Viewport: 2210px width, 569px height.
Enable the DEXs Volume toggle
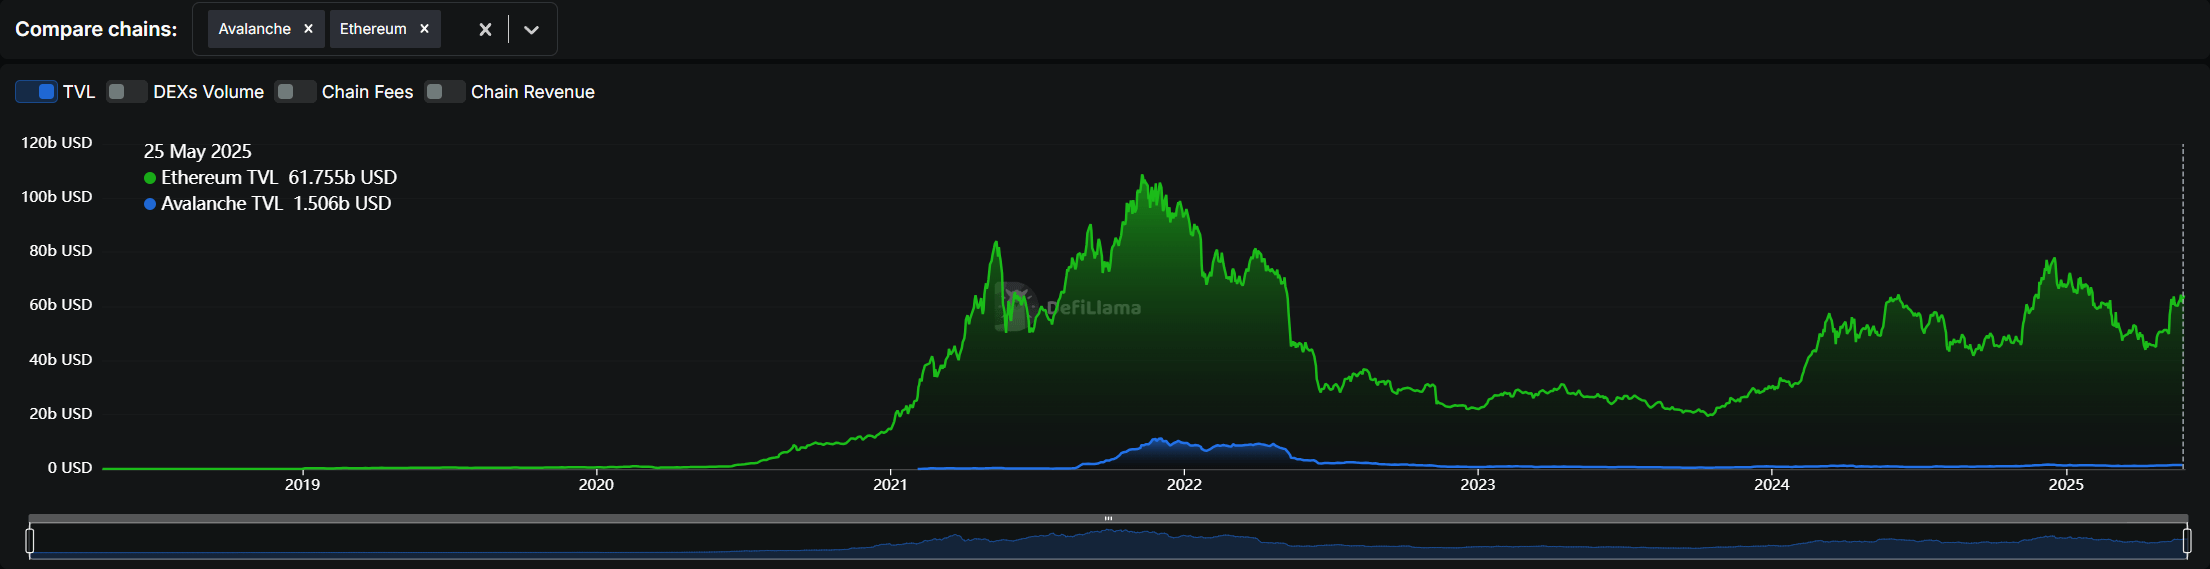(x=127, y=92)
